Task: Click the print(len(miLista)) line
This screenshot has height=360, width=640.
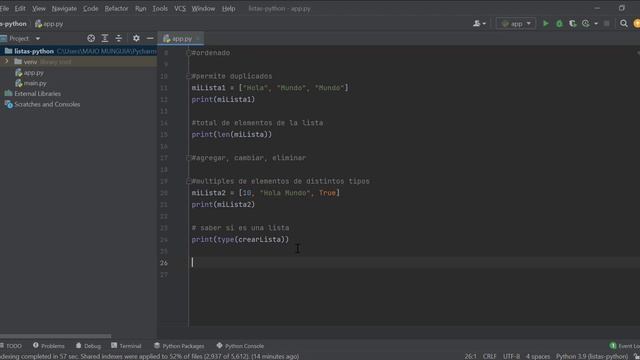Action: coord(231,134)
